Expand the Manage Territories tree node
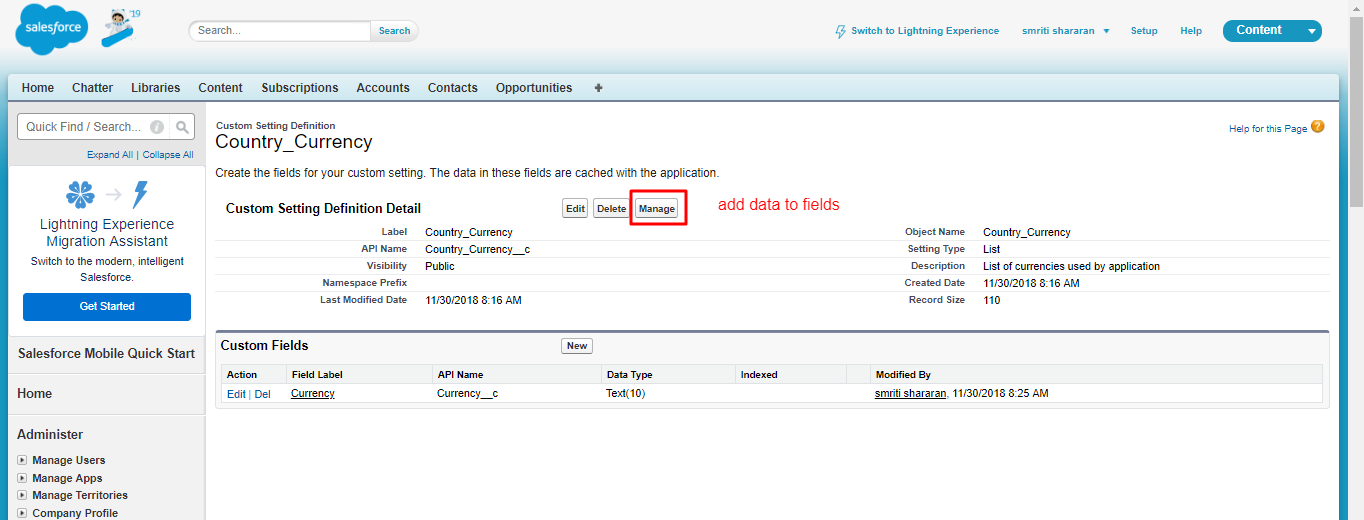Viewport: 1364px width, 520px height. 22,495
